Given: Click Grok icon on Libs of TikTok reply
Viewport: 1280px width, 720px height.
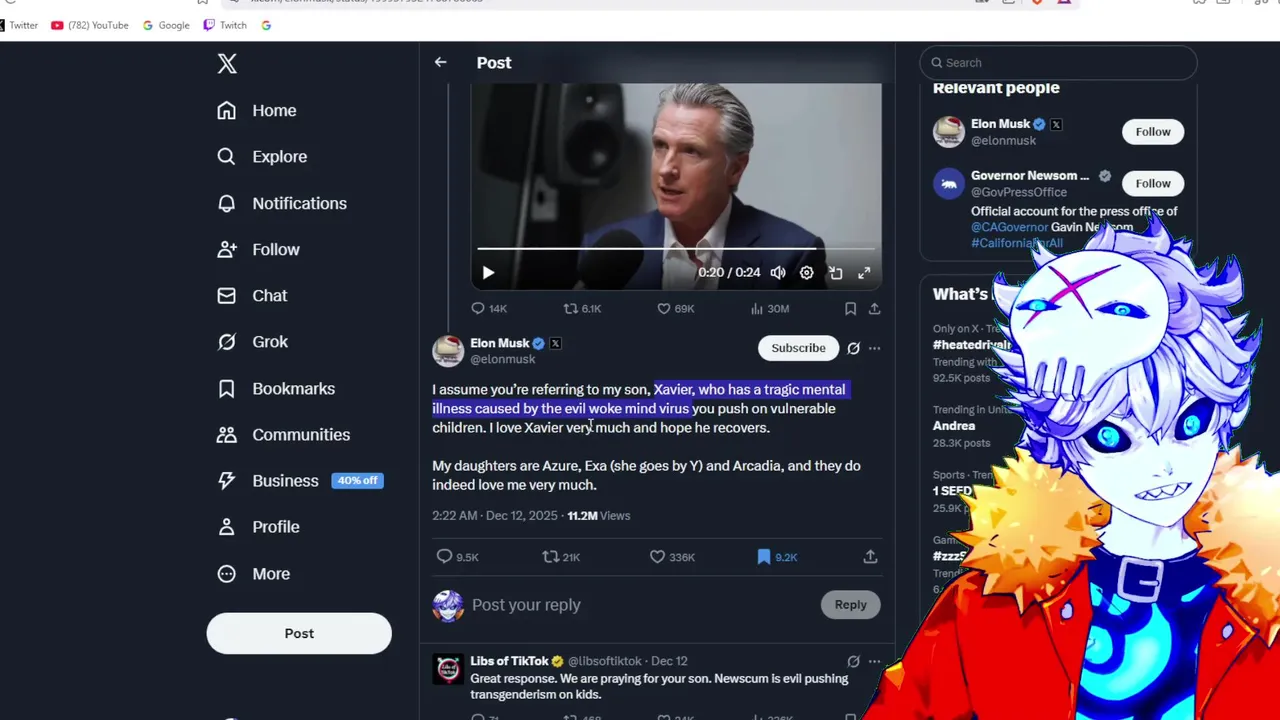Looking at the screenshot, I should tap(853, 661).
